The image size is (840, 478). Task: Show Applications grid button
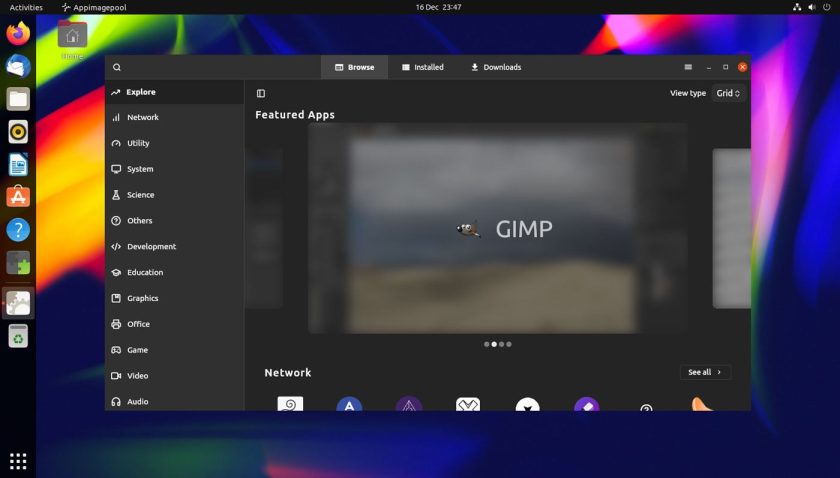point(18,461)
